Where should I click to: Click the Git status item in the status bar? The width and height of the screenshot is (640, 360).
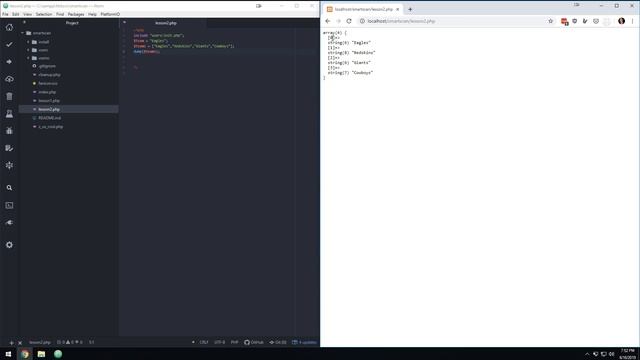point(278,342)
